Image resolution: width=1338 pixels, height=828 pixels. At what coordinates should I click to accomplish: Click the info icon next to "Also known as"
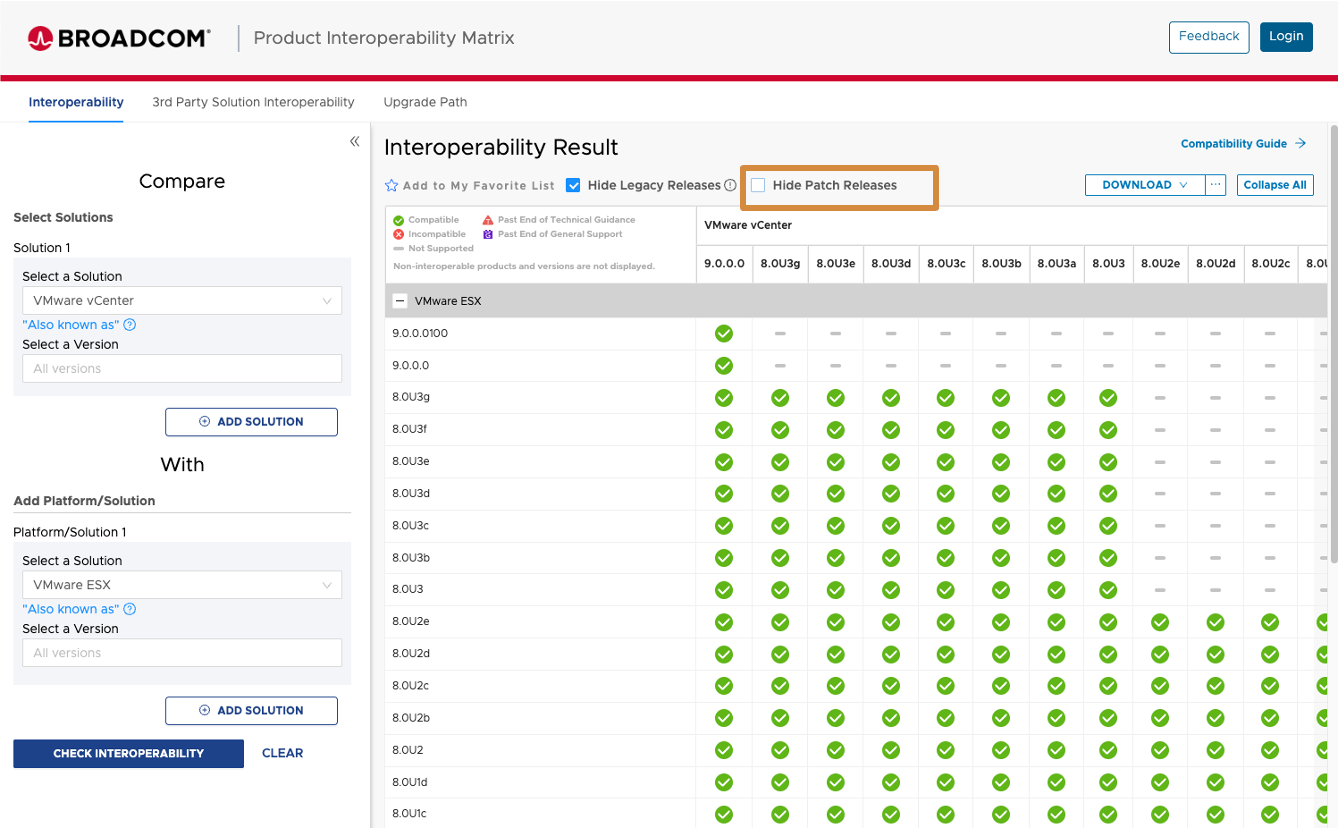point(128,324)
